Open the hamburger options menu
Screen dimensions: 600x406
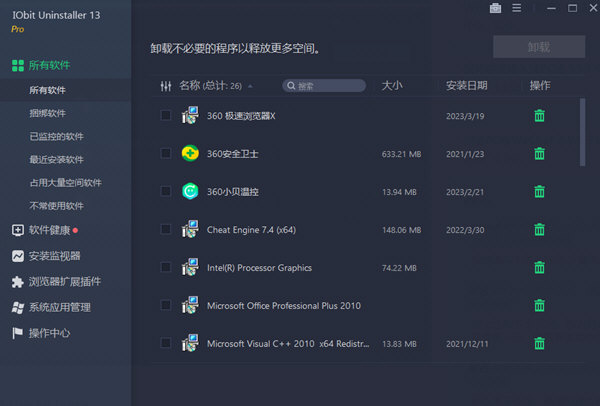tap(519, 9)
